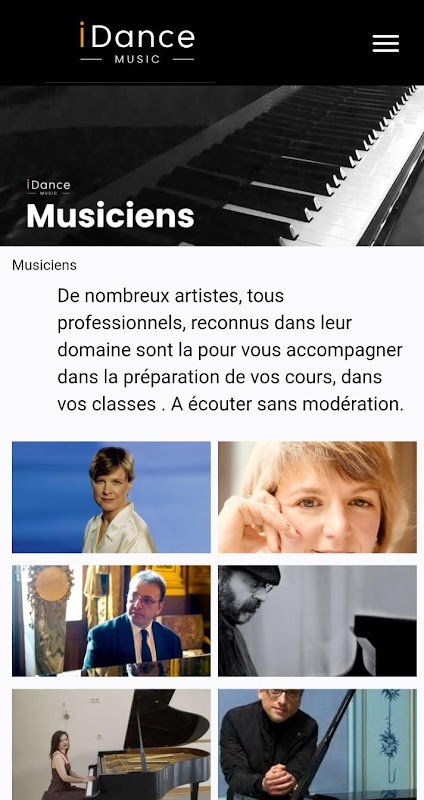424x800 pixels.
Task: Open musician photo with blue background
Action: pos(111,497)
